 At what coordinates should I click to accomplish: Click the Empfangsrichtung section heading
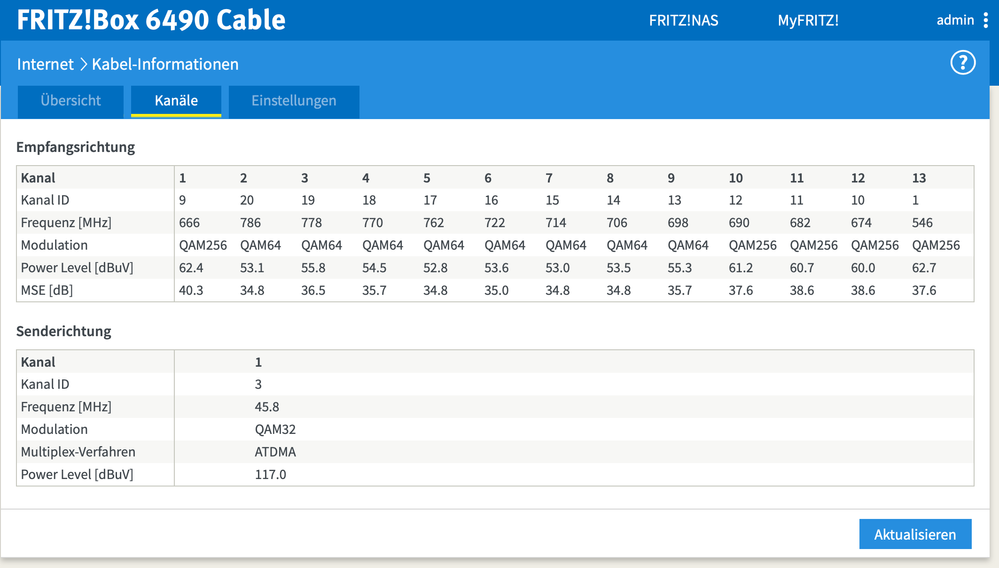[x=76, y=147]
